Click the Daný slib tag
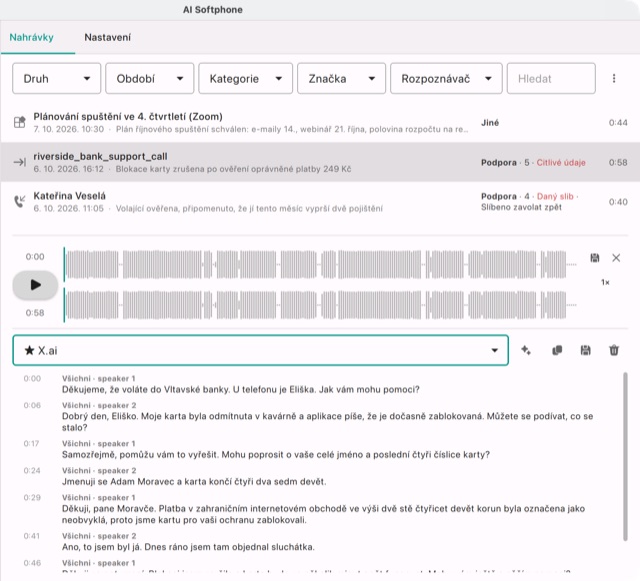Image resolution: width=640 pixels, height=581 pixels. [x=555, y=196]
